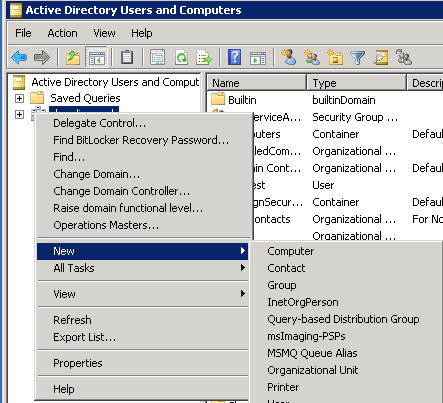Image resolution: width=443 pixels, height=403 pixels.
Task: Select Help in the context menu
Action: tap(143, 389)
